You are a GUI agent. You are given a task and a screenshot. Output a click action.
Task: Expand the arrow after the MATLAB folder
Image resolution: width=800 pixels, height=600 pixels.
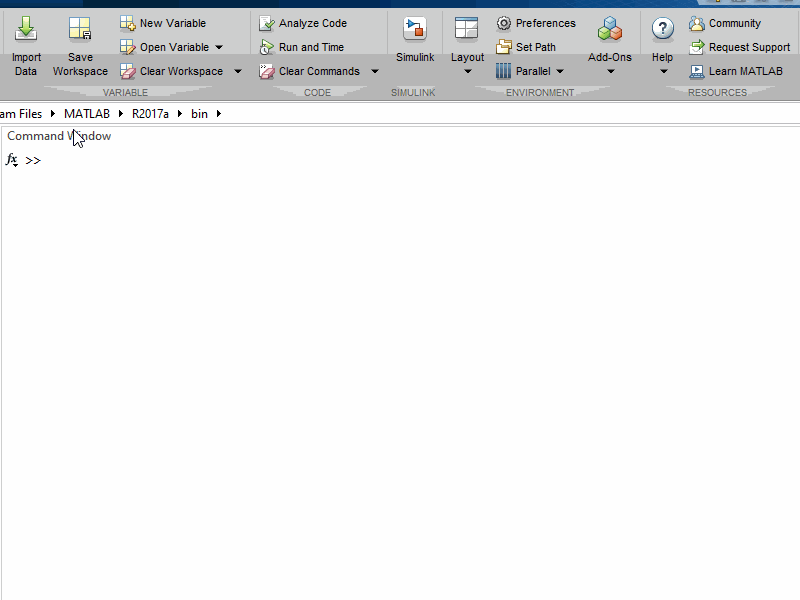coord(121,114)
